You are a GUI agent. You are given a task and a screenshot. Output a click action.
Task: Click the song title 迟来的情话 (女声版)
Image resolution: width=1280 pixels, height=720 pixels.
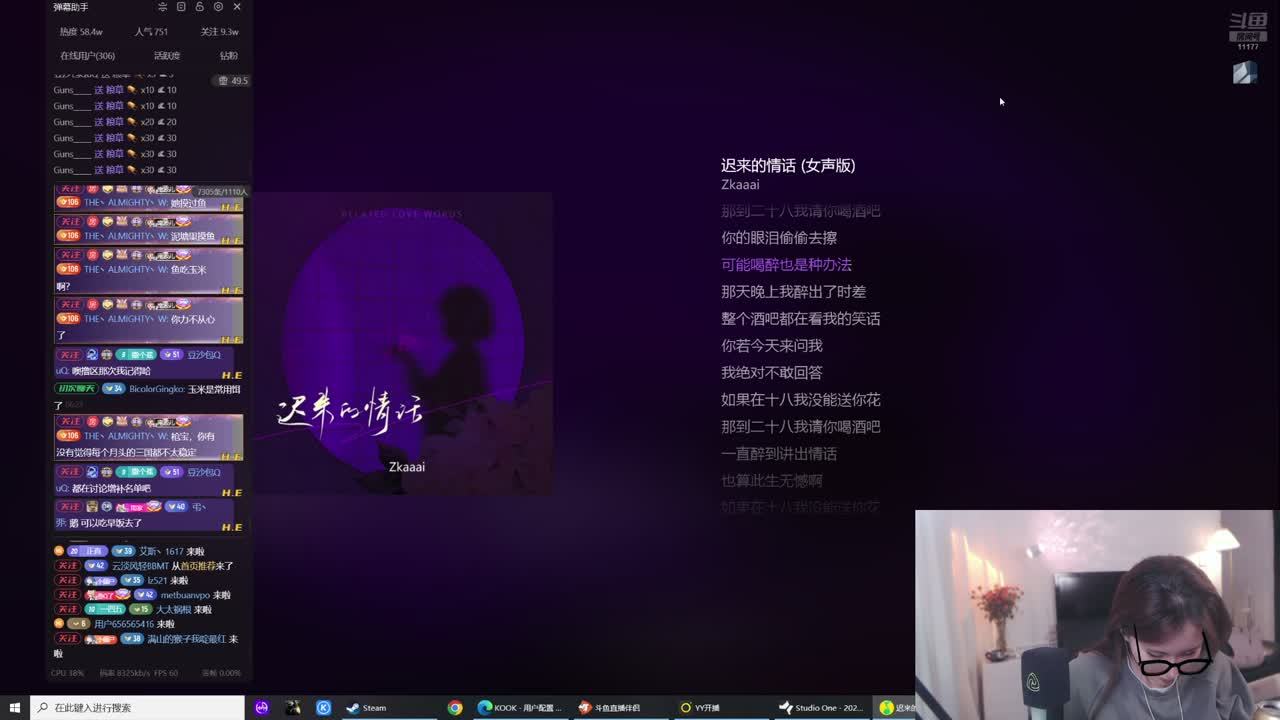788,166
